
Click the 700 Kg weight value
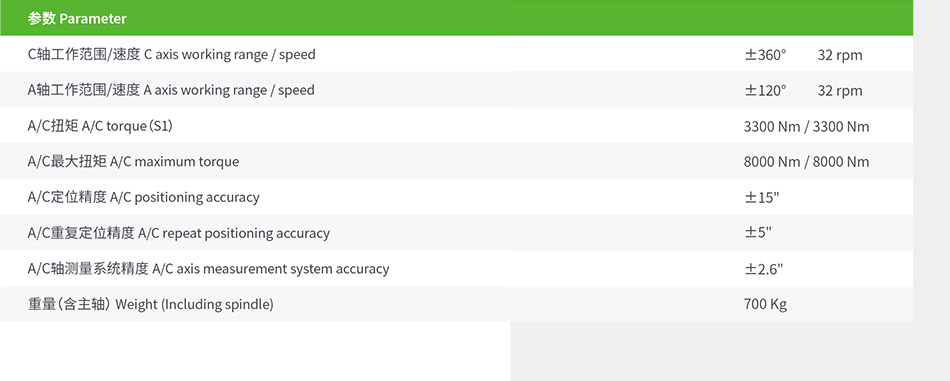pyautogui.click(x=765, y=304)
